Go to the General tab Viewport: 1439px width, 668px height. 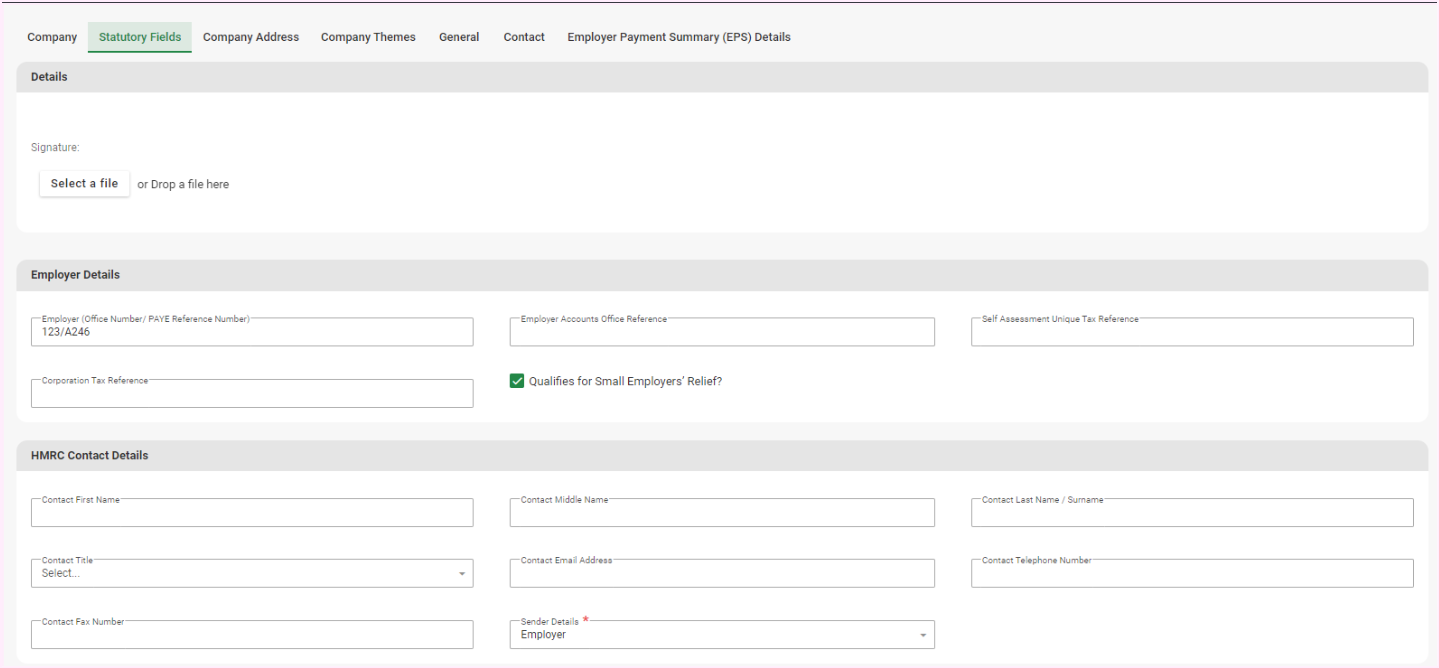pos(459,37)
